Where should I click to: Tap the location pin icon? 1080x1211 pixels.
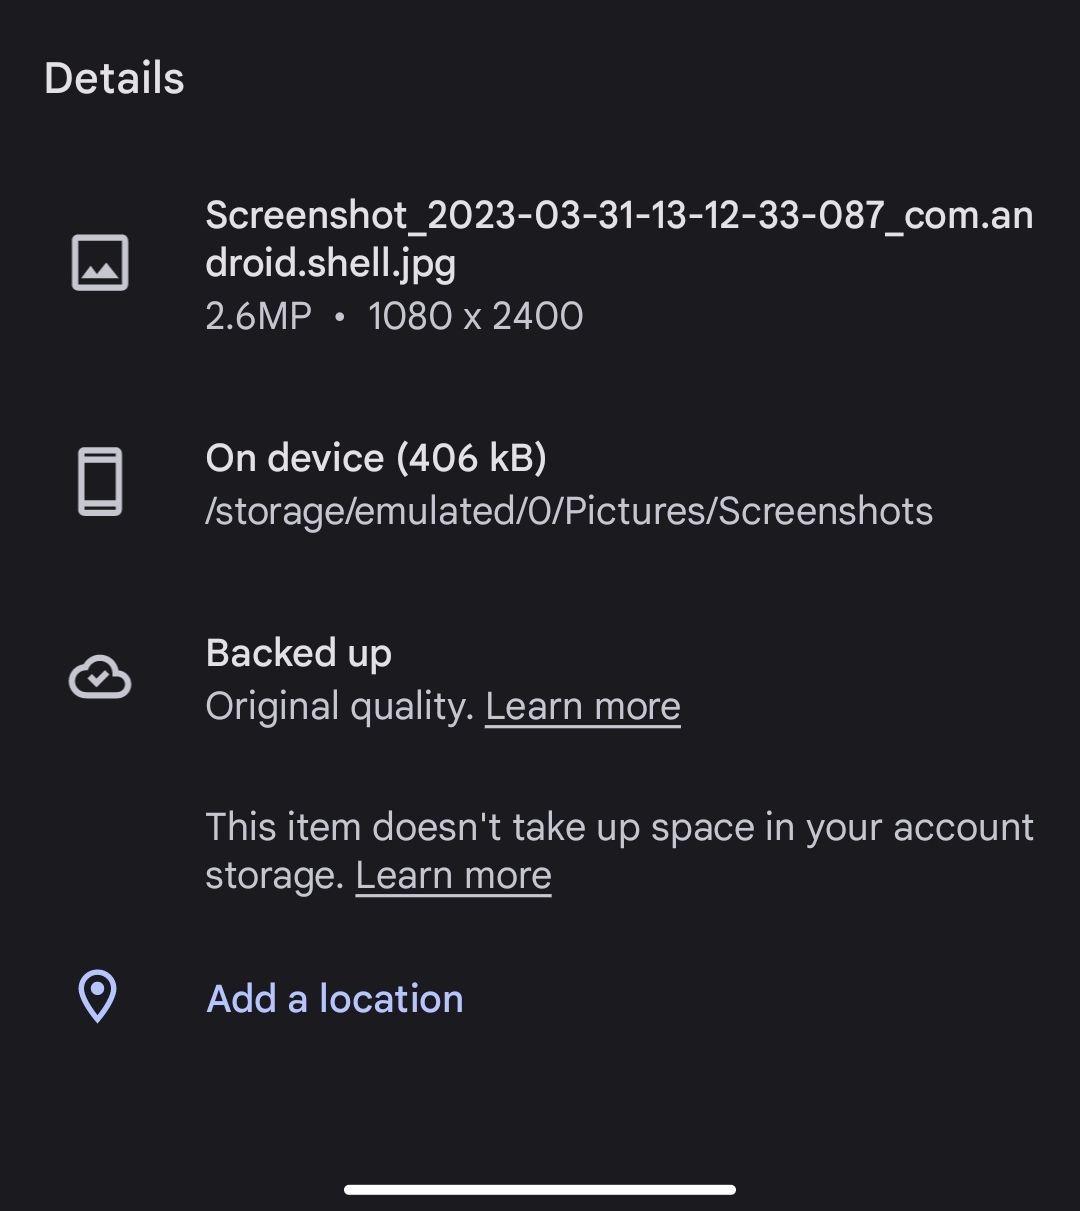pos(98,996)
